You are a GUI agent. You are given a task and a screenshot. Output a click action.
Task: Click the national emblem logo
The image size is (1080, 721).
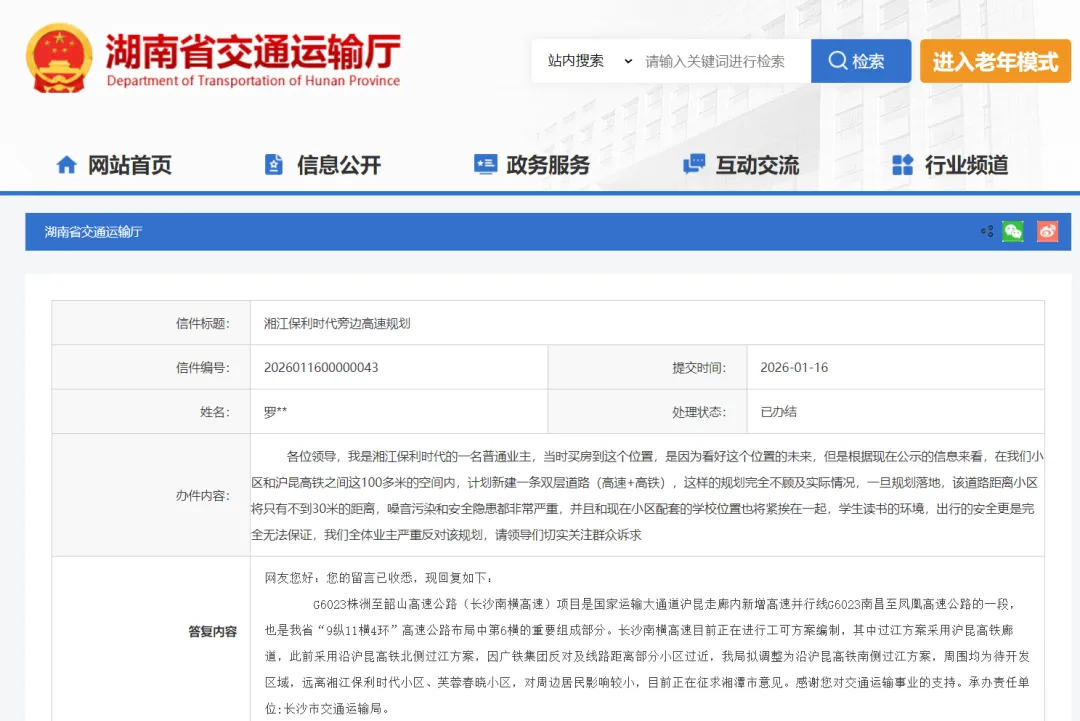(59, 59)
